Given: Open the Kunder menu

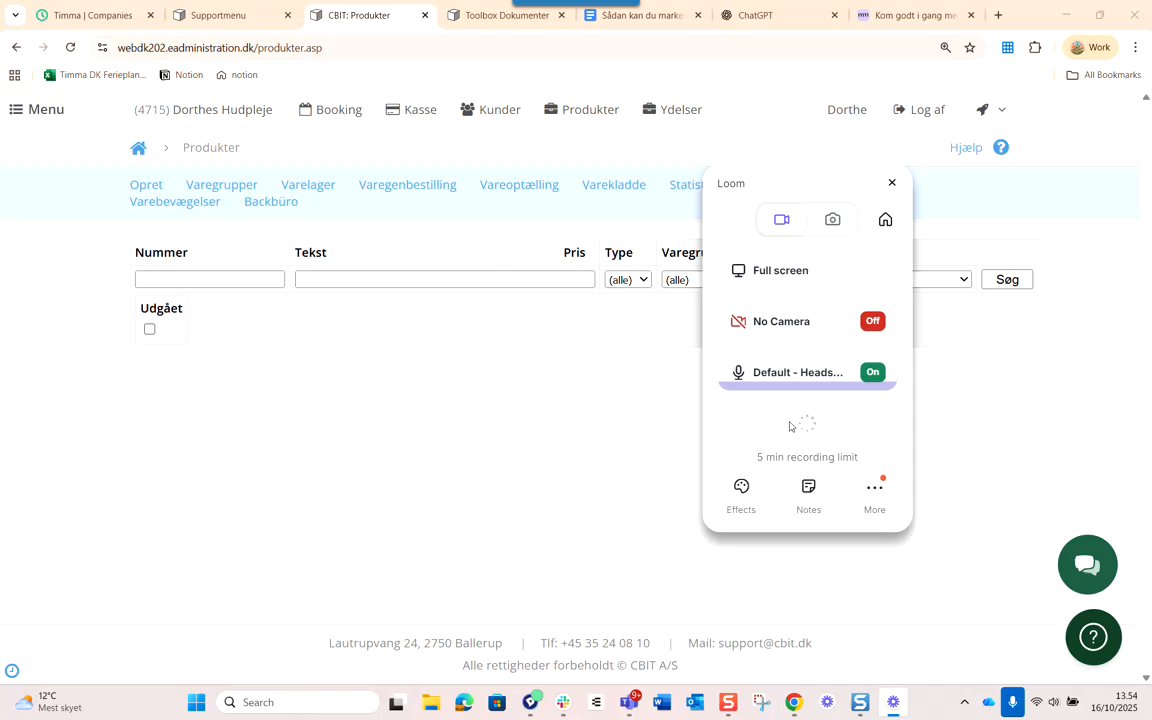Looking at the screenshot, I should click(x=490, y=109).
